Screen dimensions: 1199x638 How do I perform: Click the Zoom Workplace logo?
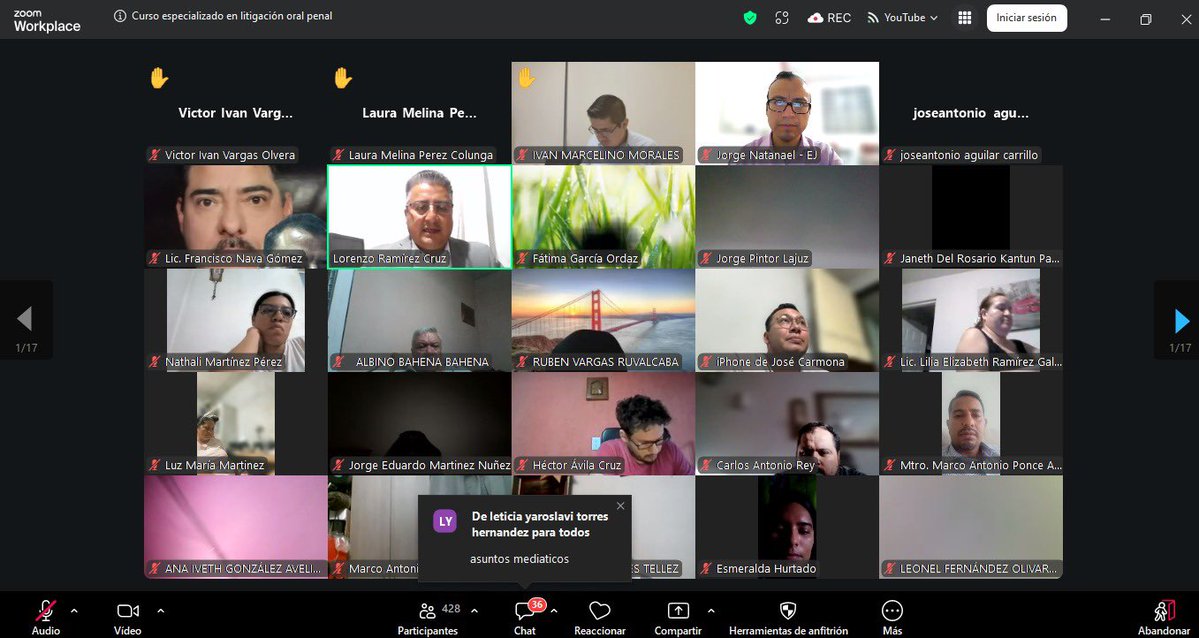pos(47,21)
